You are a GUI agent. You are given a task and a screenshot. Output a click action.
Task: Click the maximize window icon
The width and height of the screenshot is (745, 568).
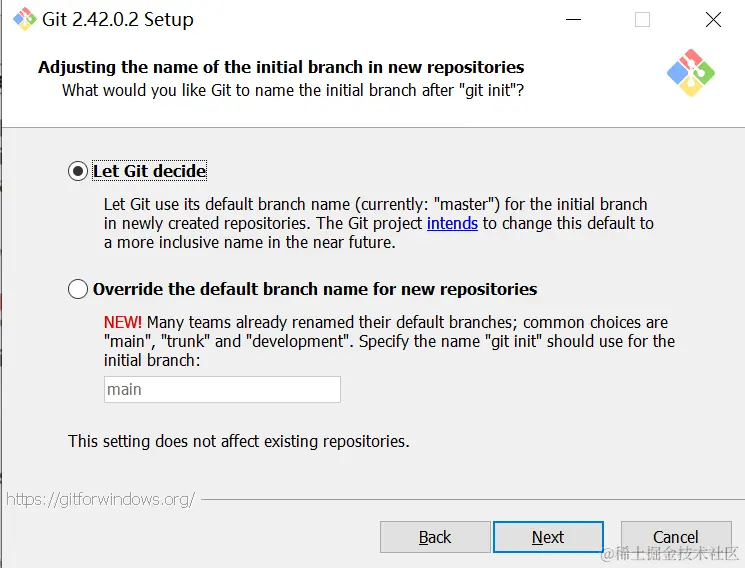point(642,20)
